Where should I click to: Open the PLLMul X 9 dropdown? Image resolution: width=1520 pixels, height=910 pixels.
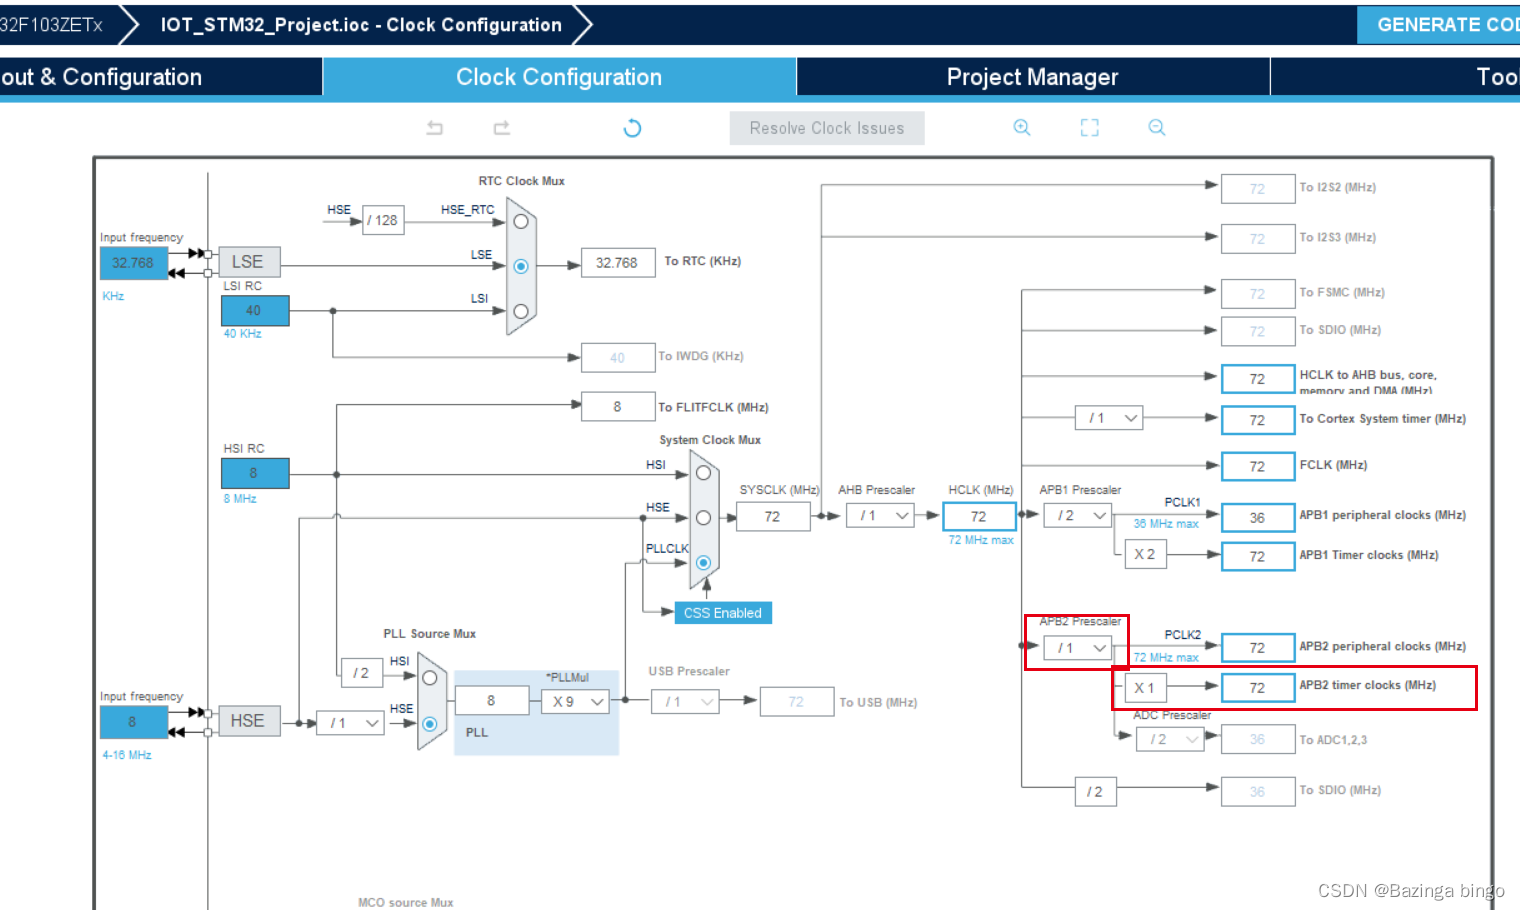point(576,701)
